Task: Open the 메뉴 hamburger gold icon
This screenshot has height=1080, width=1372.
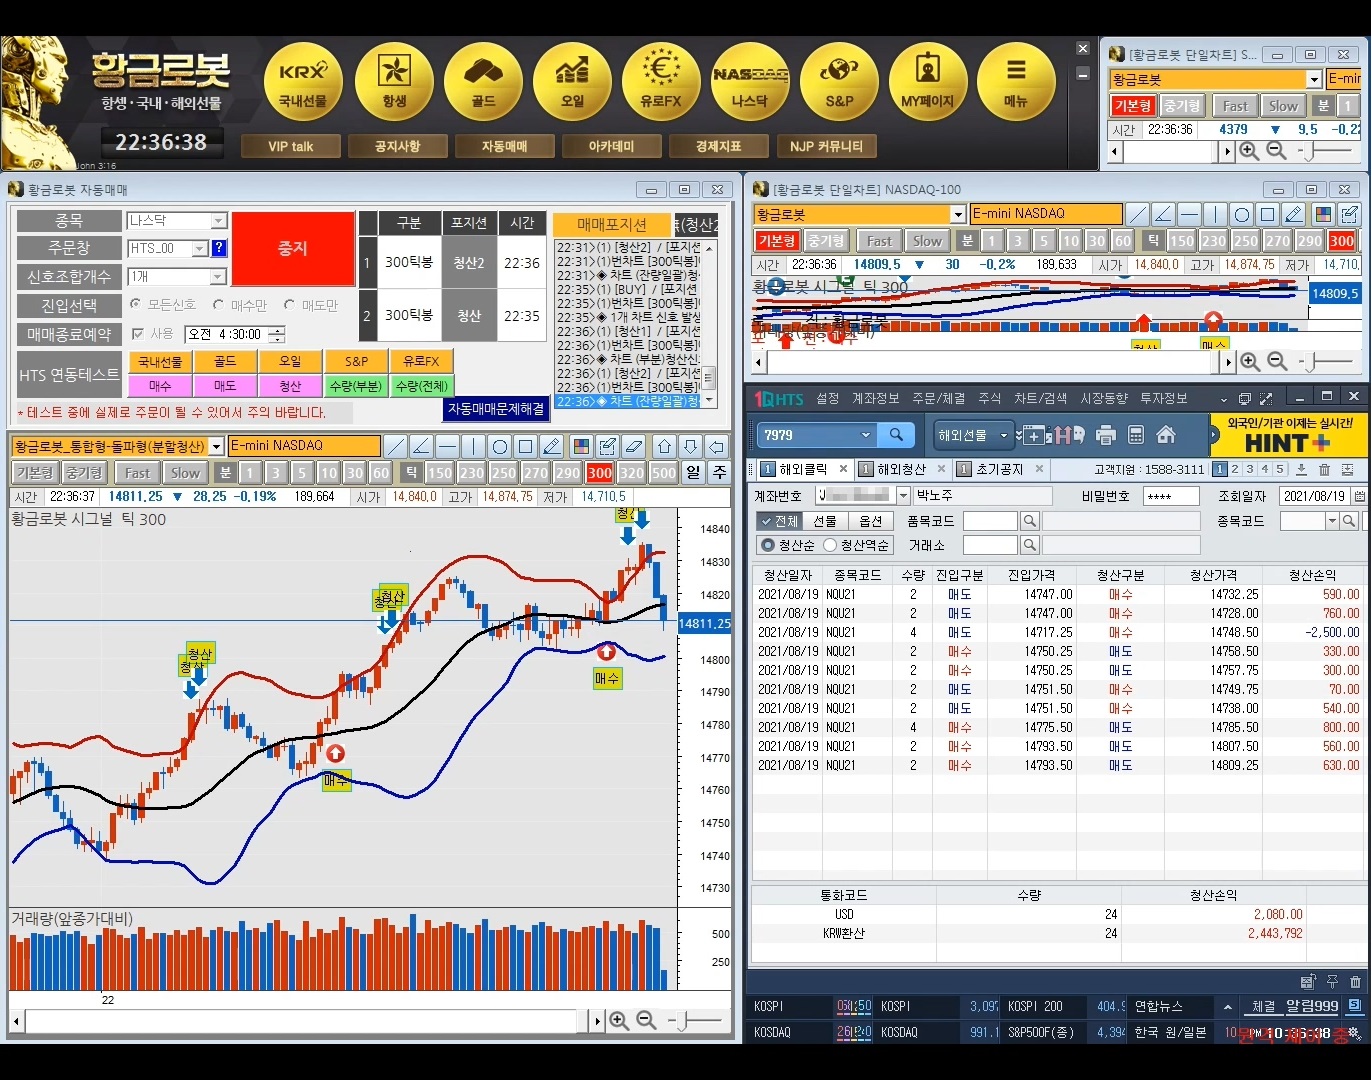Action: (x=1016, y=82)
